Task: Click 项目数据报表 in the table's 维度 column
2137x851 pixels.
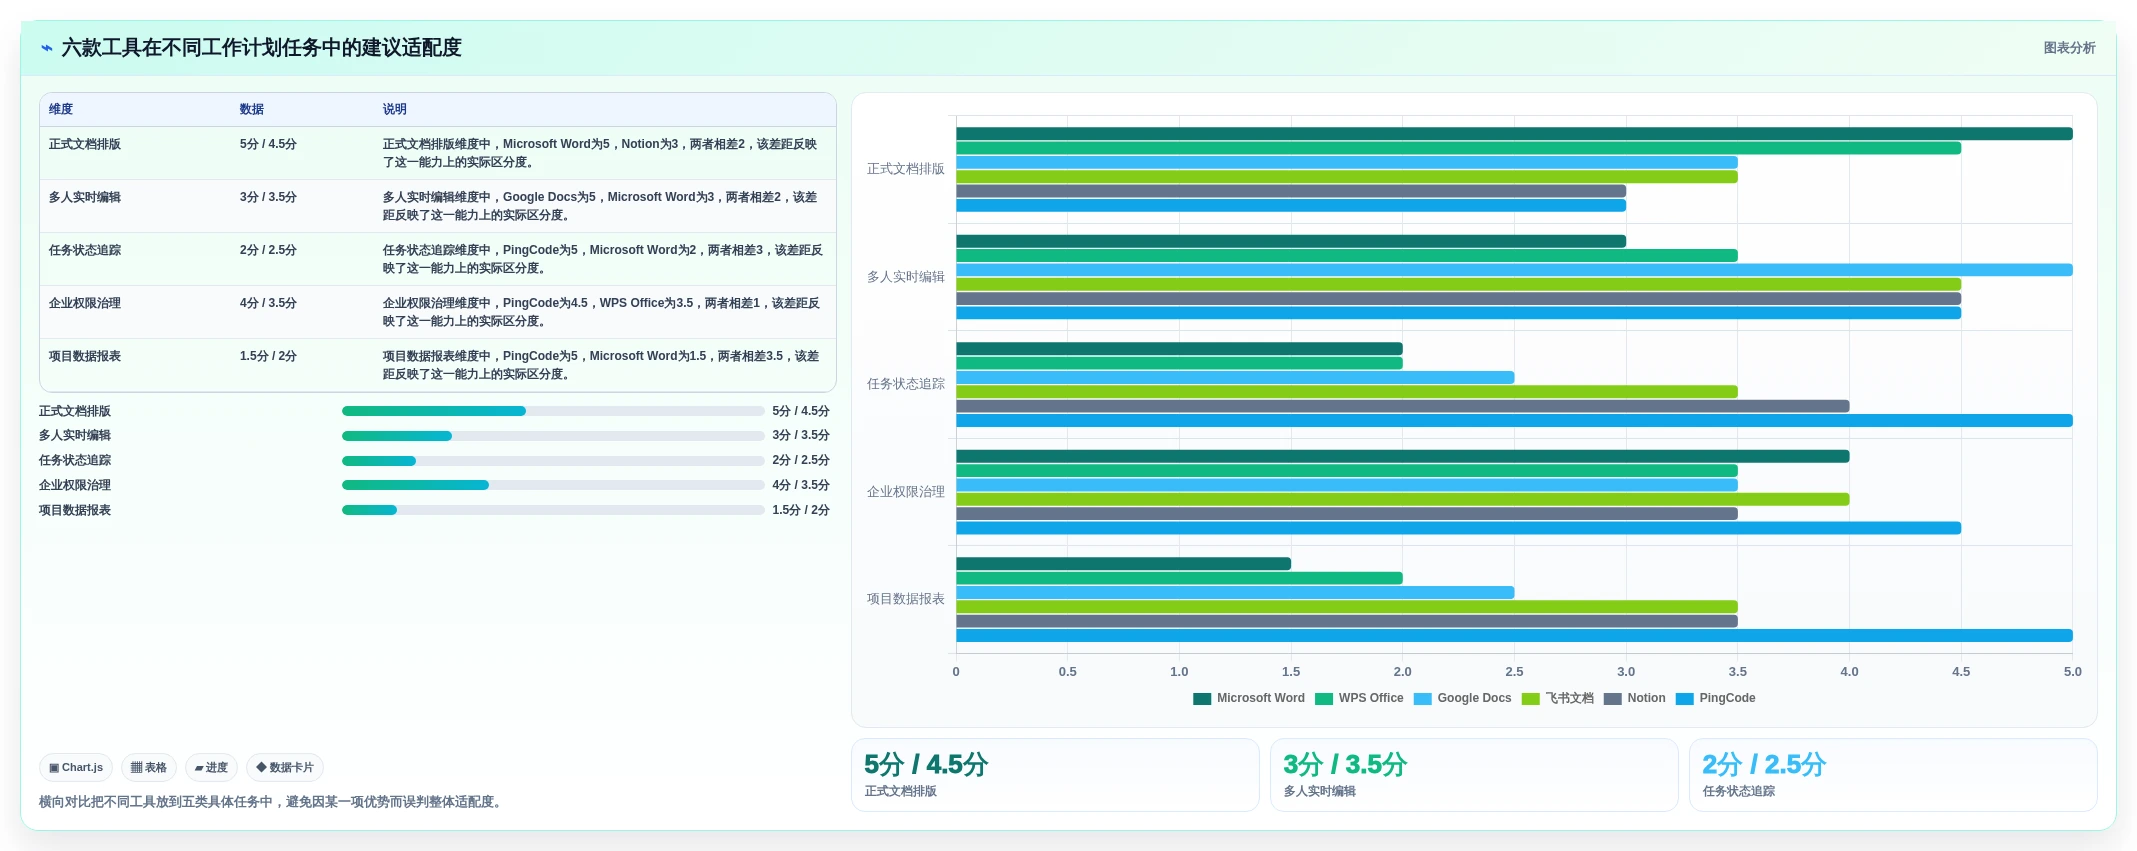Action: 85,356
